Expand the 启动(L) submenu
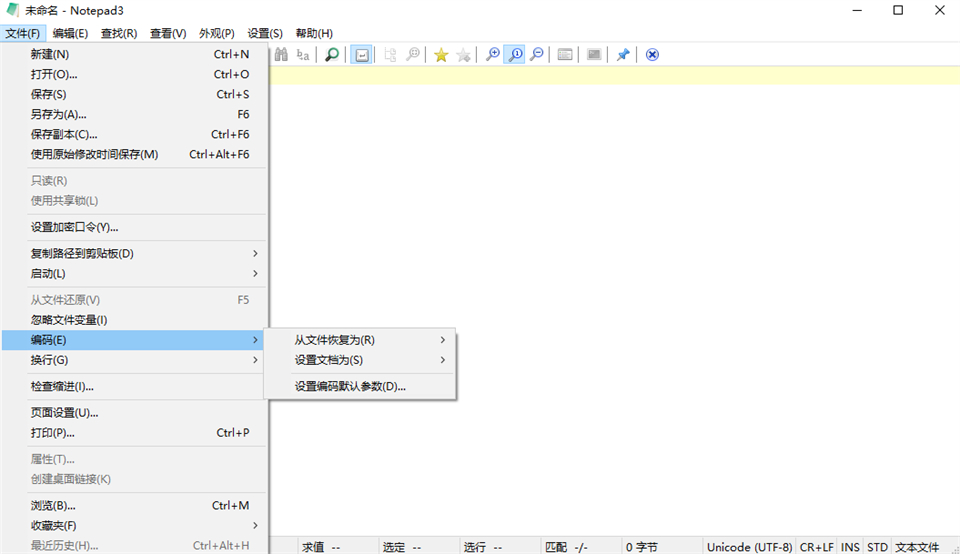The image size is (960, 554). (x=135, y=274)
